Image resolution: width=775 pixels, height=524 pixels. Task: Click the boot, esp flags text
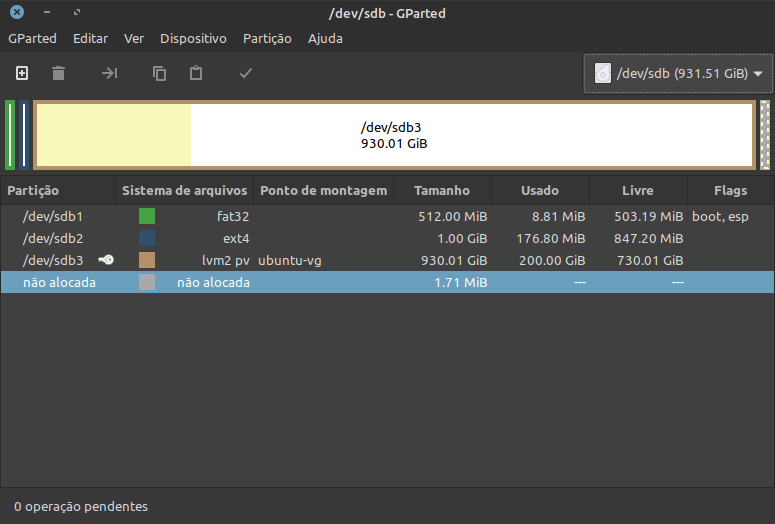[x=720, y=217]
